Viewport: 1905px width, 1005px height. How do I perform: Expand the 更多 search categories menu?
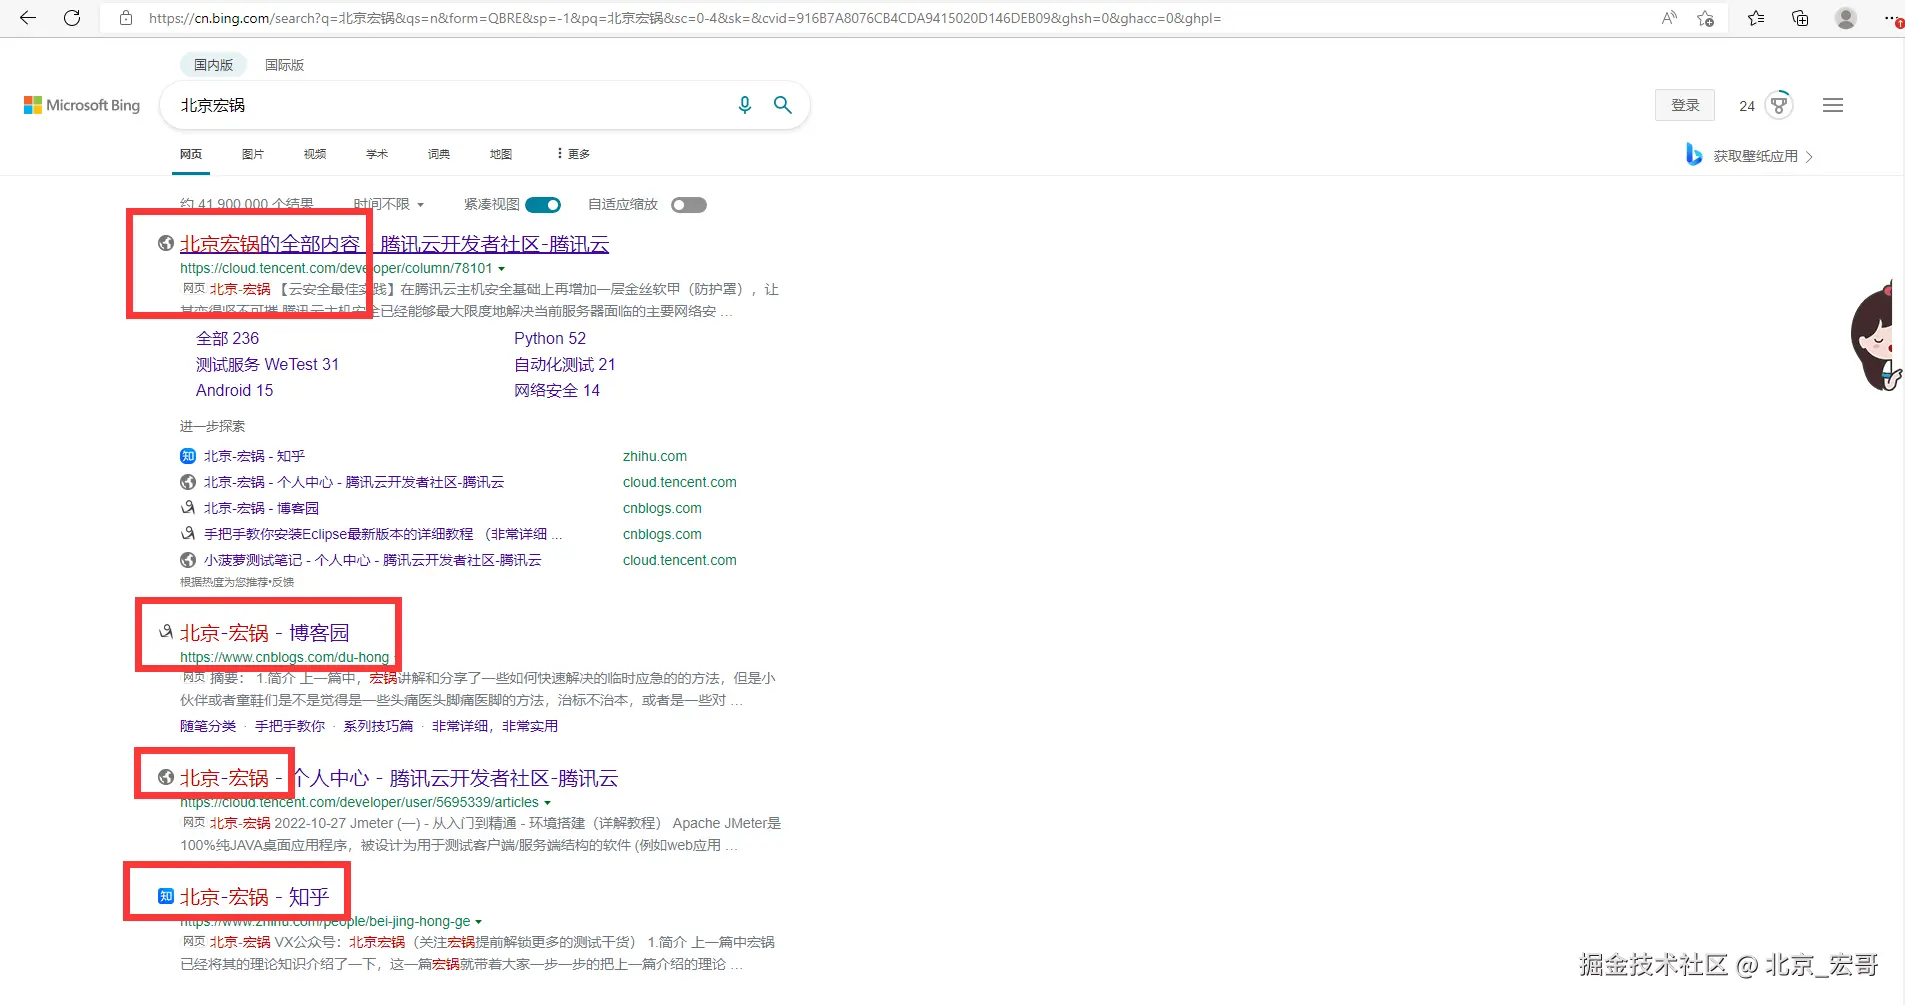pos(574,154)
